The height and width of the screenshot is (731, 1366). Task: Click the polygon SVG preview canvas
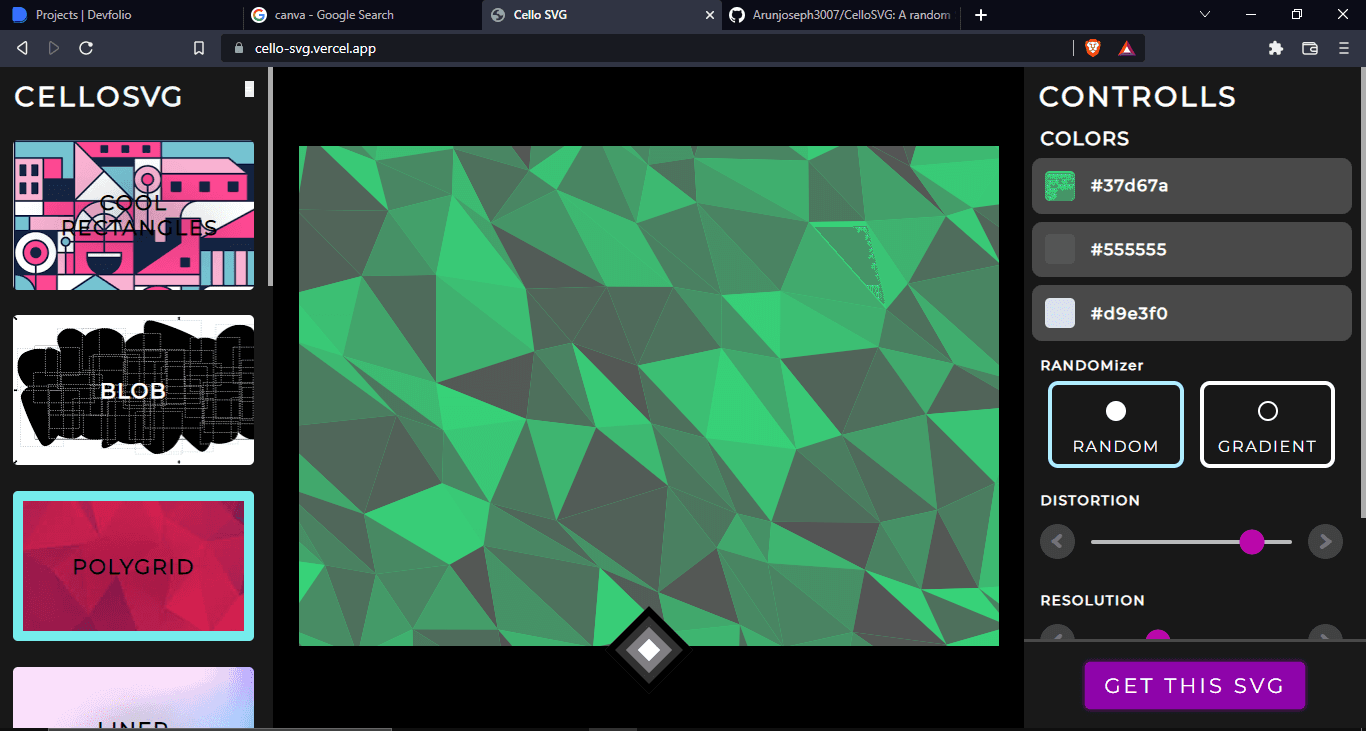tap(649, 396)
